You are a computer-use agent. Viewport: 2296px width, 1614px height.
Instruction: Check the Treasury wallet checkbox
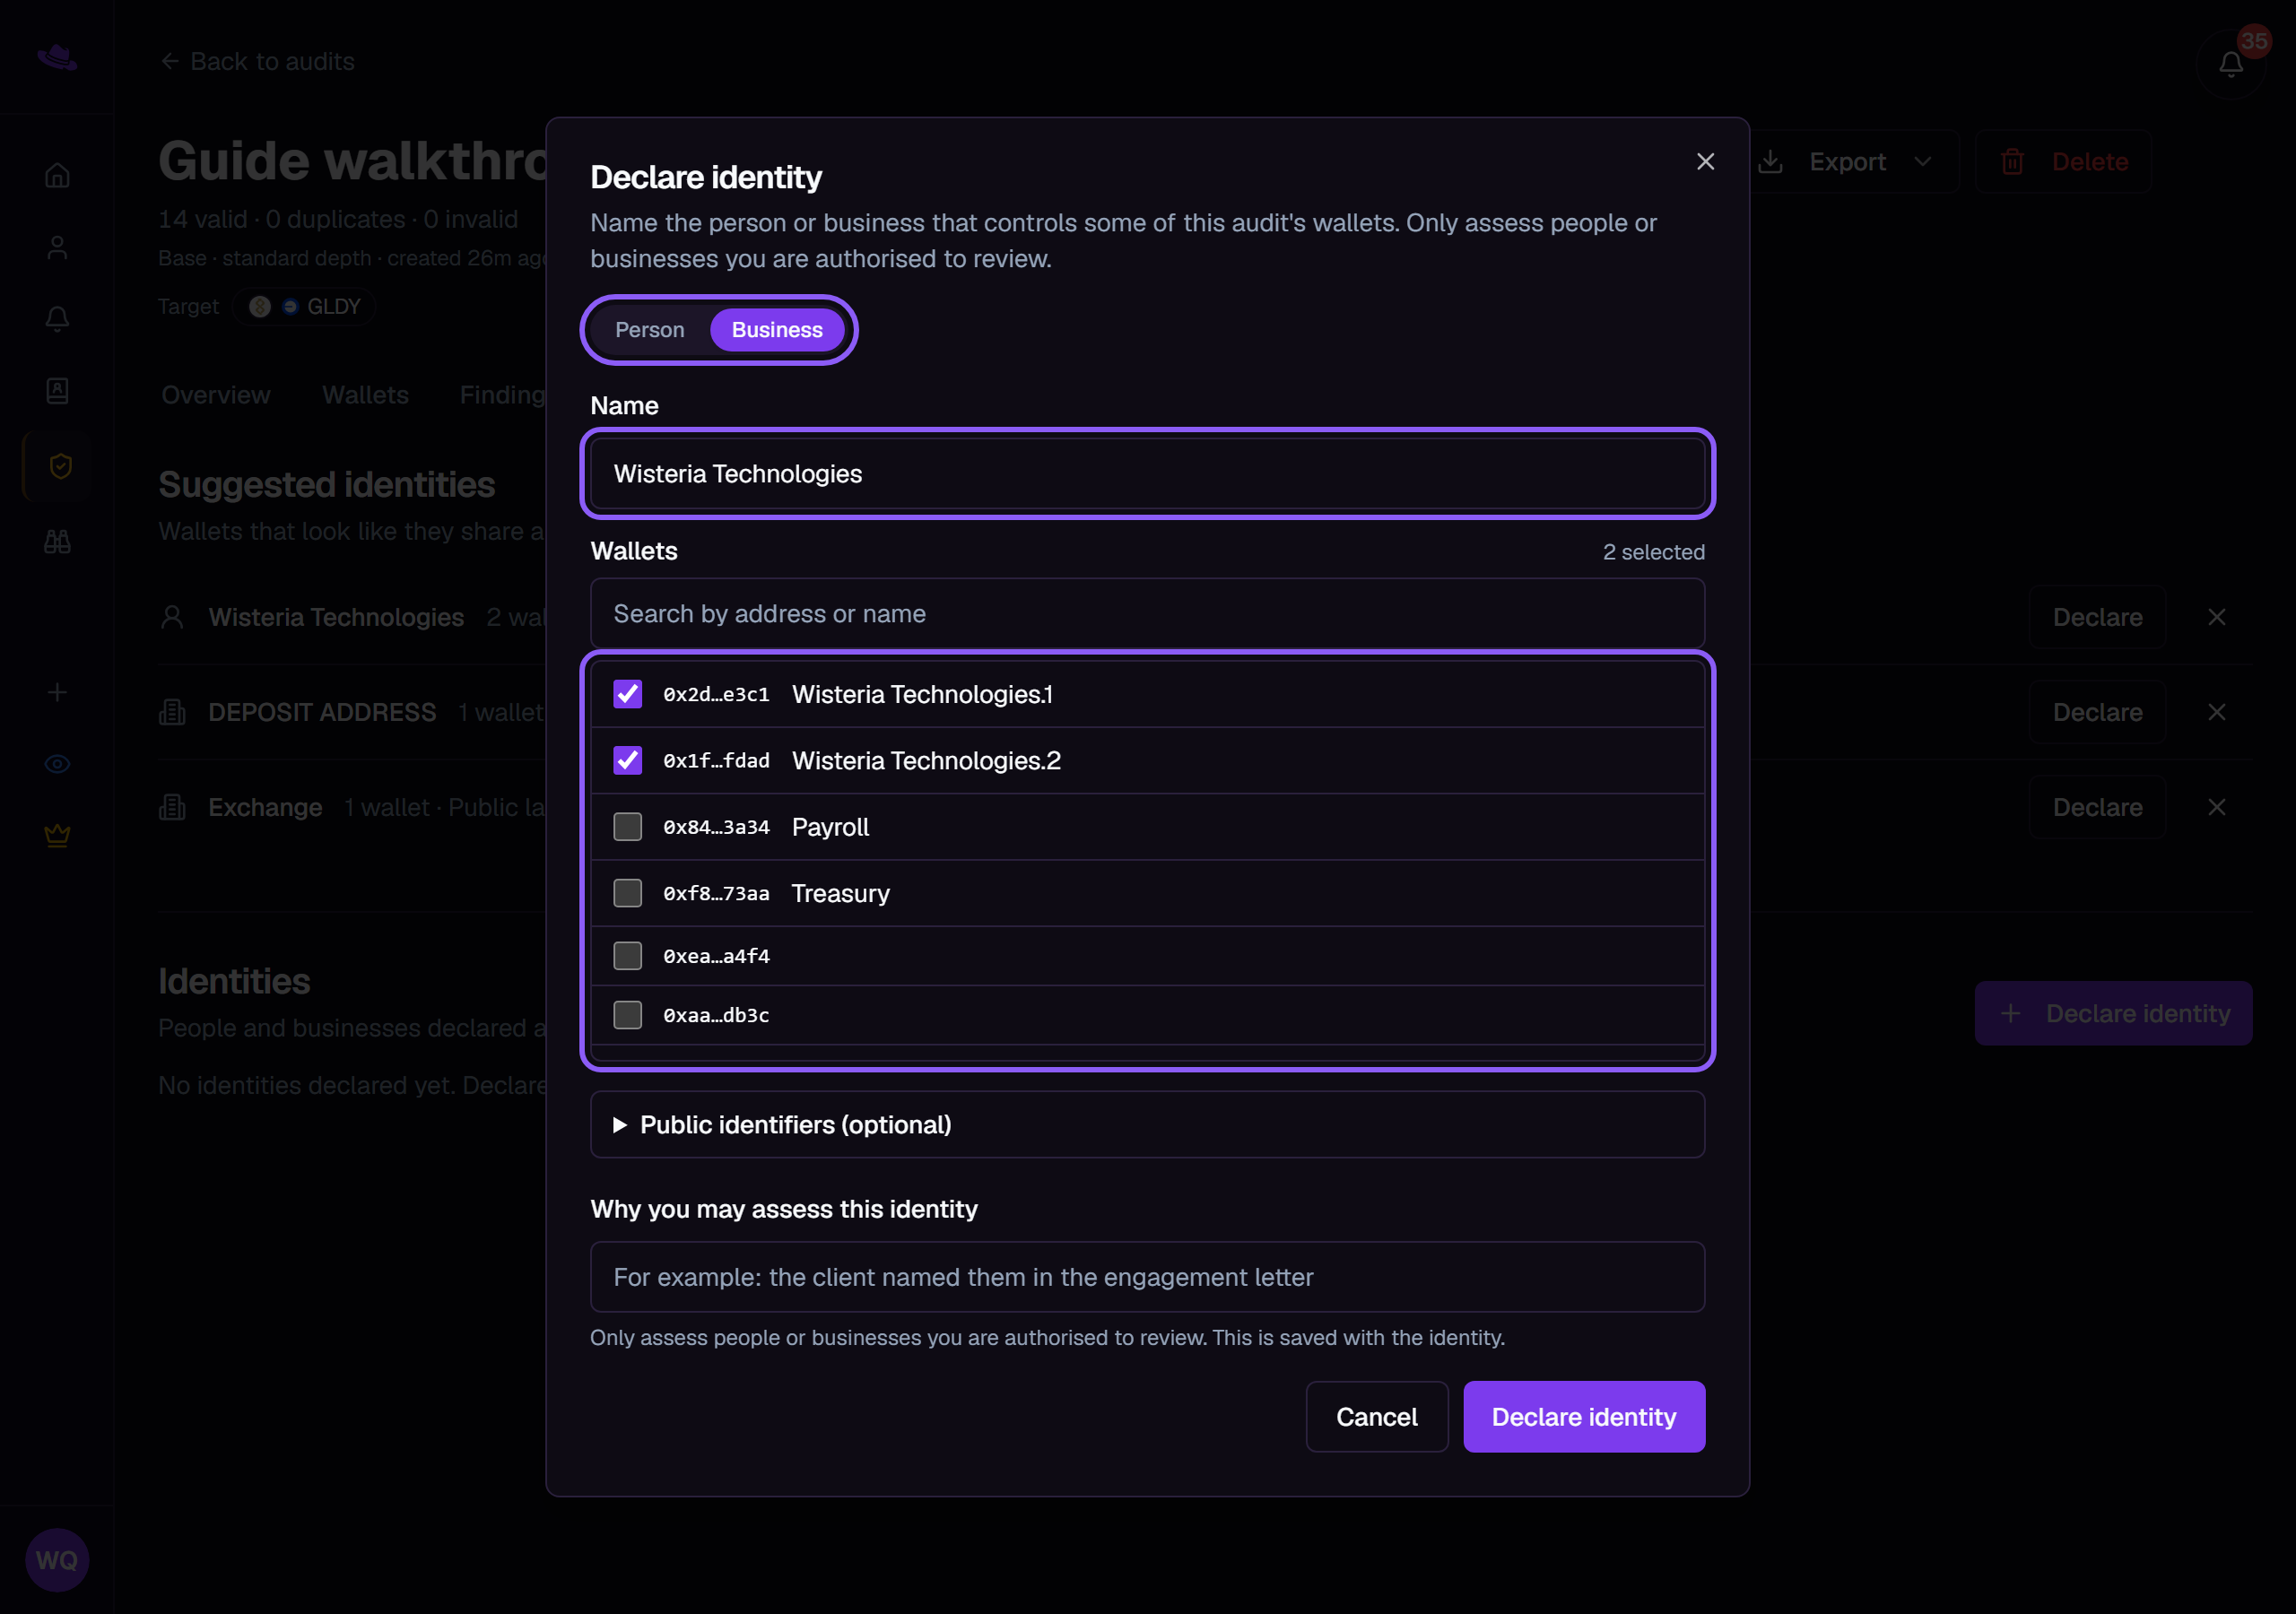[x=627, y=893]
